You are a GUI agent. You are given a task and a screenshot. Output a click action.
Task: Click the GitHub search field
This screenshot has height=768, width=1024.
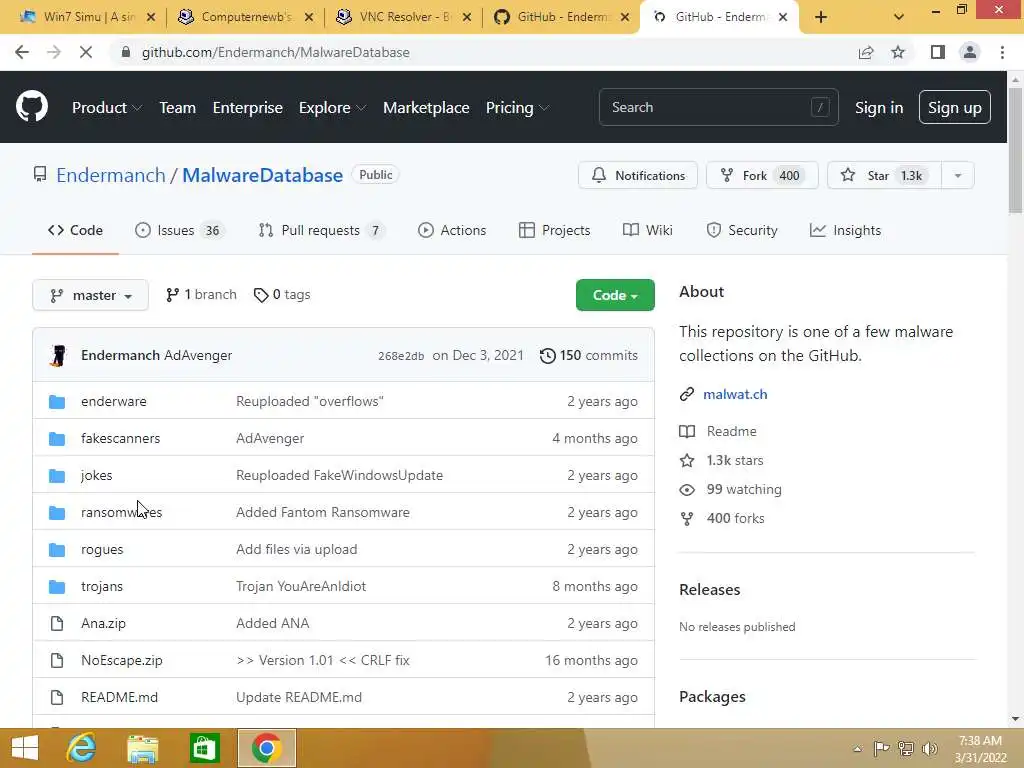coord(718,107)
